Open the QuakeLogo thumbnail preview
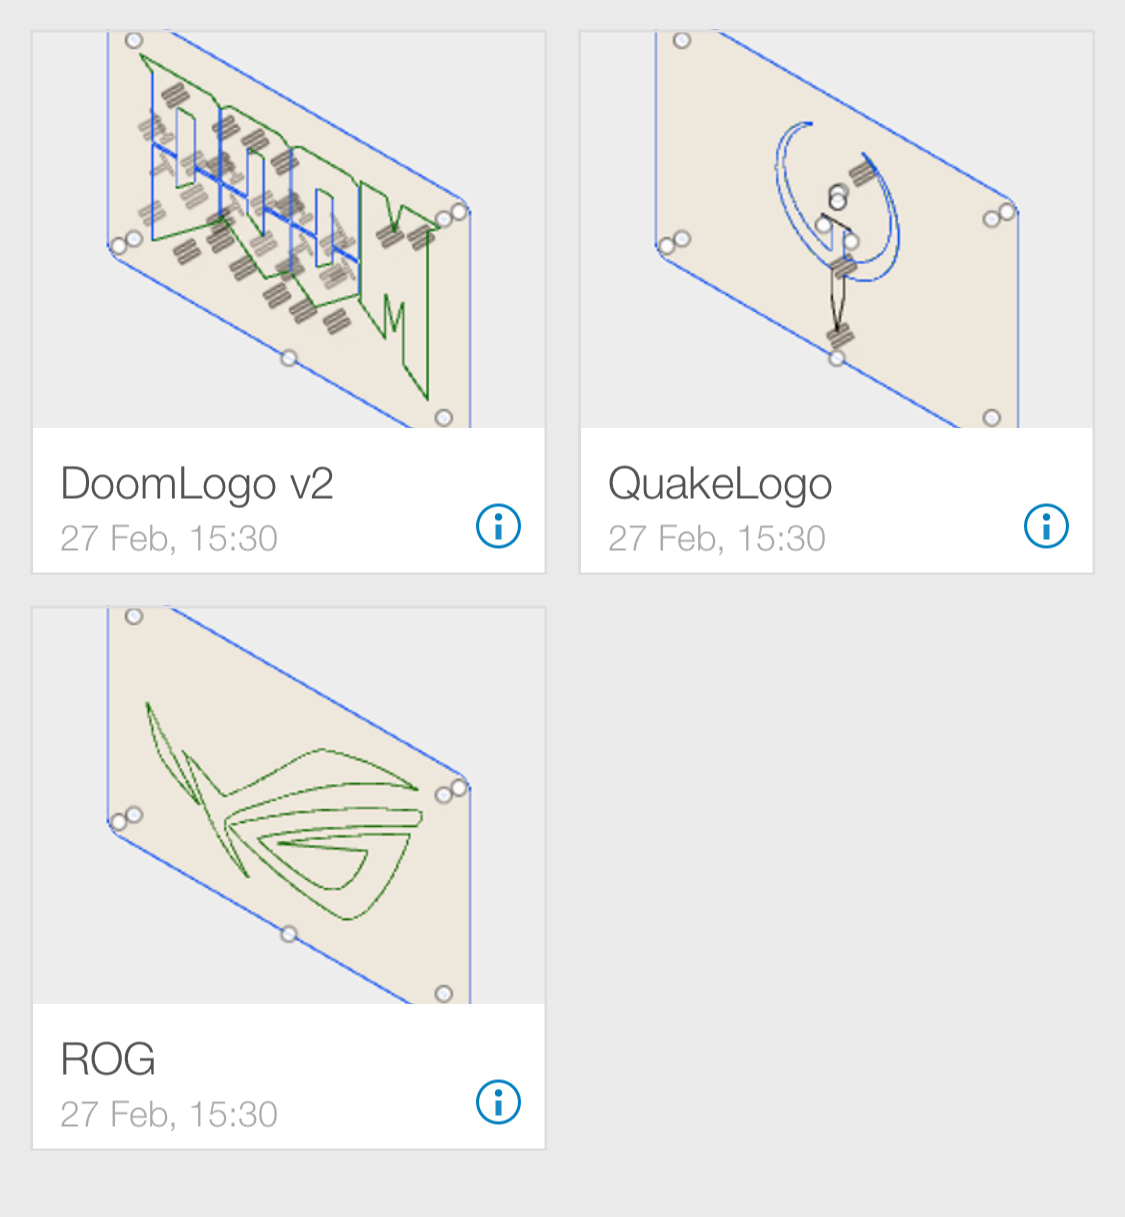 point(836,230)
